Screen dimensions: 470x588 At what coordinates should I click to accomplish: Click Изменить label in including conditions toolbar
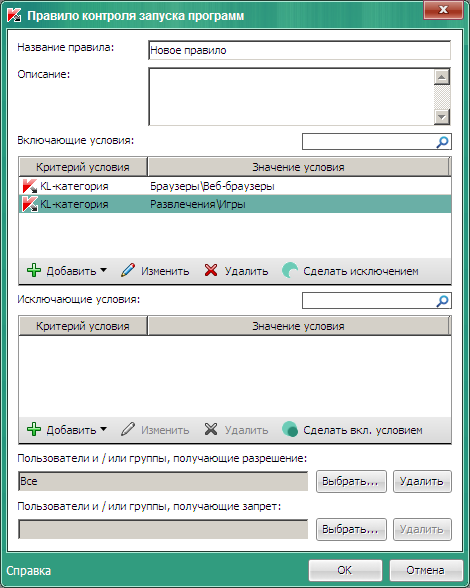[x=165, y=271]
